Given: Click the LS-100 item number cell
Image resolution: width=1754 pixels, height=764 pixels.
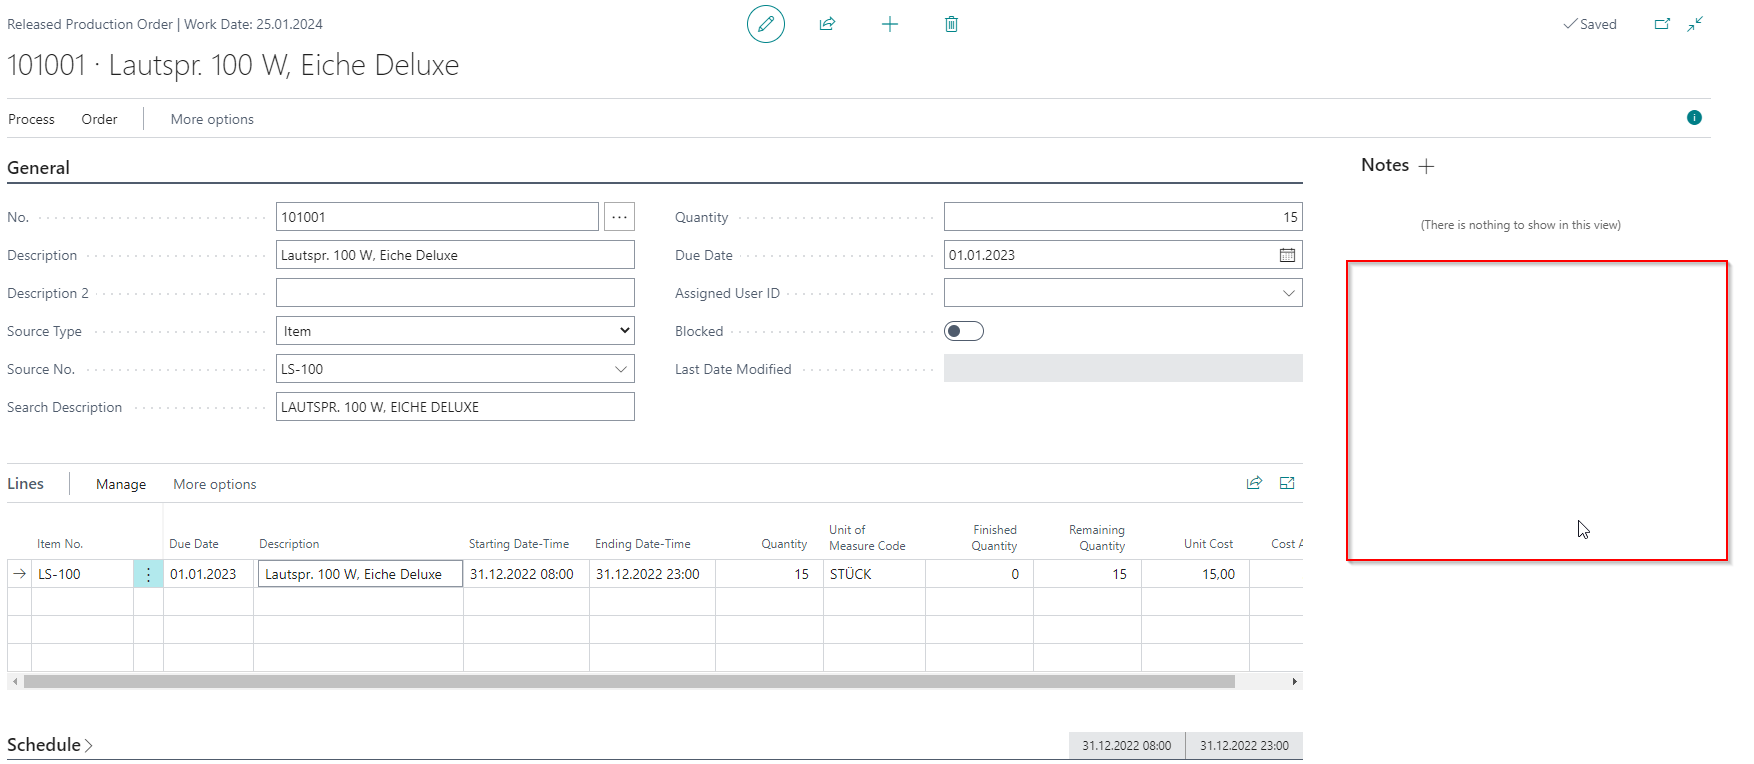Looking at the screenshot, I should [x=82, y=574].
